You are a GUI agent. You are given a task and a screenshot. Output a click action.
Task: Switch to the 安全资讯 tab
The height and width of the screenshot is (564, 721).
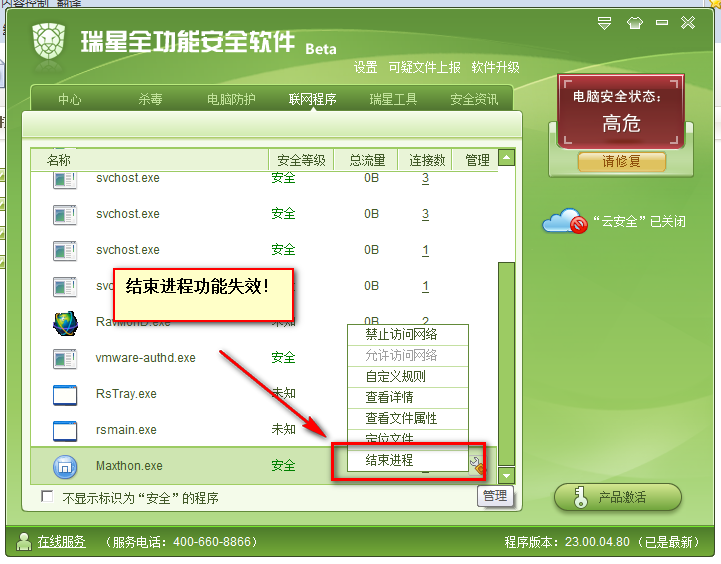click(474, 99)
